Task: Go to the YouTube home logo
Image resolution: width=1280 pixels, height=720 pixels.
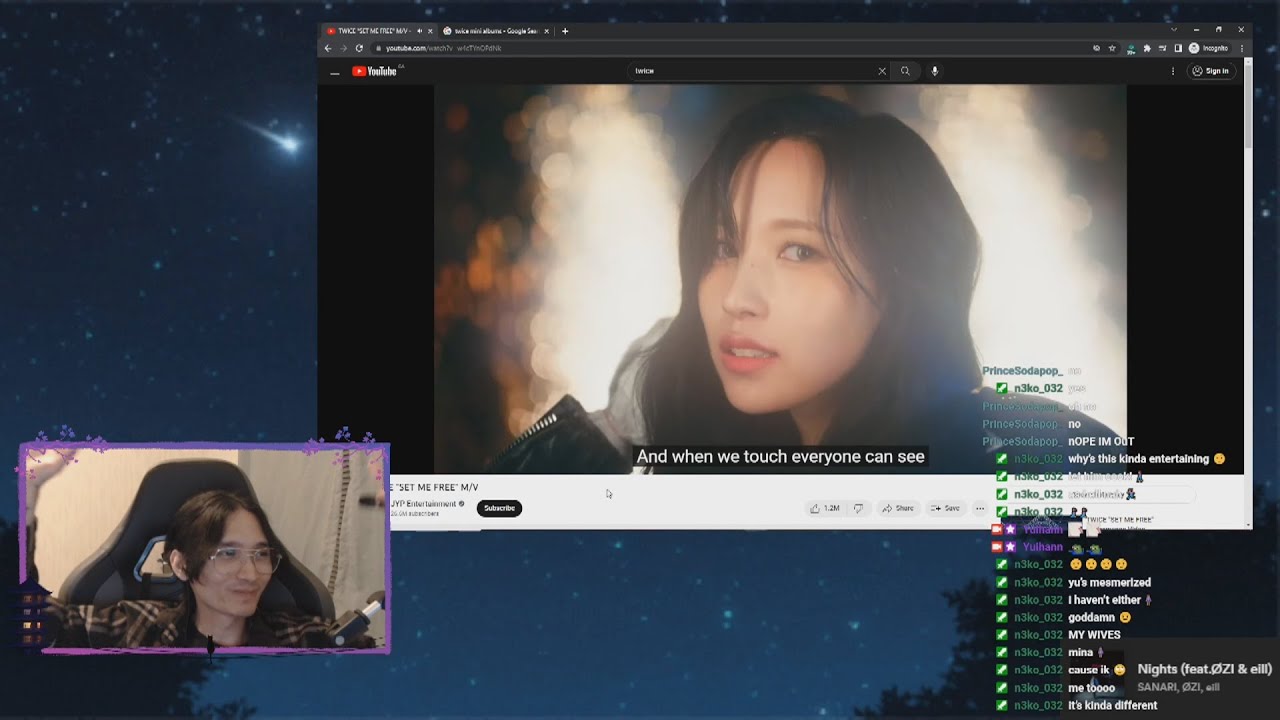Action: pos(375,71)
